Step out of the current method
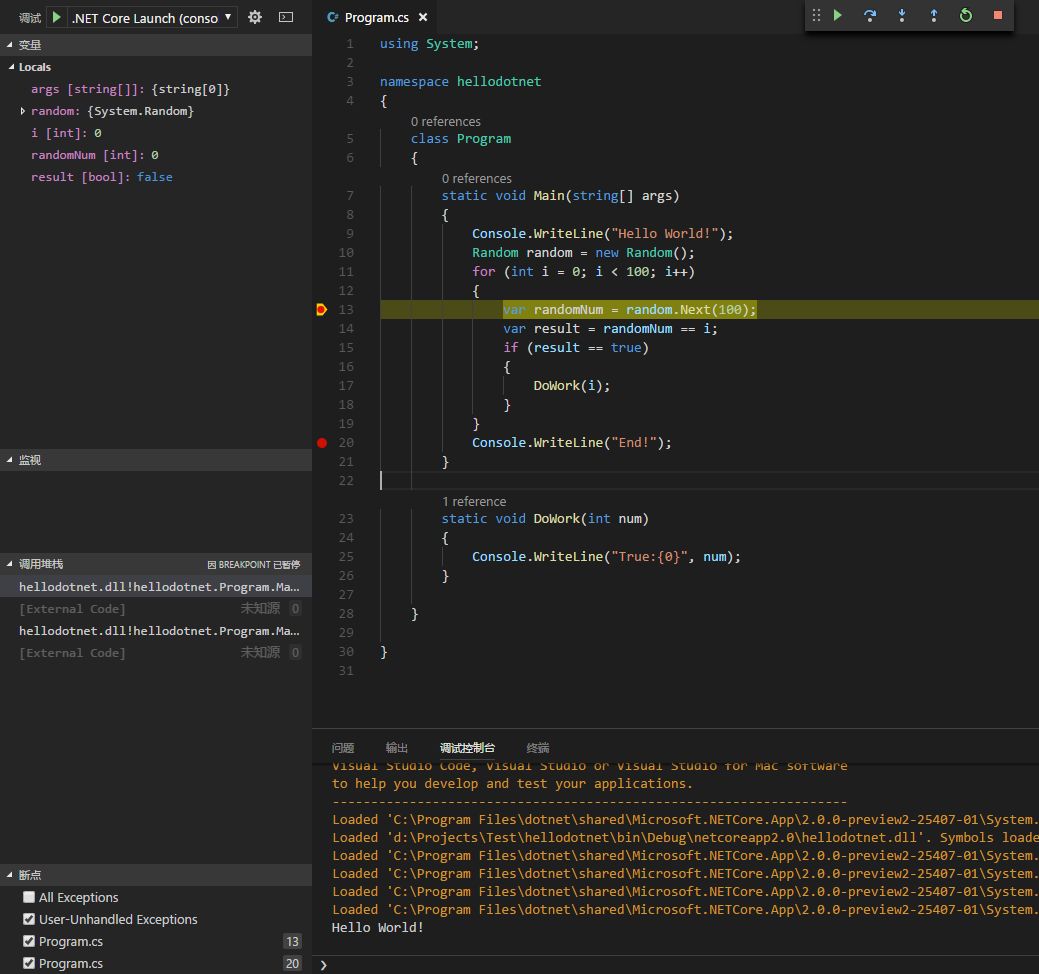1039x974 pixels. pyautogui.click(x=933, y=16)
